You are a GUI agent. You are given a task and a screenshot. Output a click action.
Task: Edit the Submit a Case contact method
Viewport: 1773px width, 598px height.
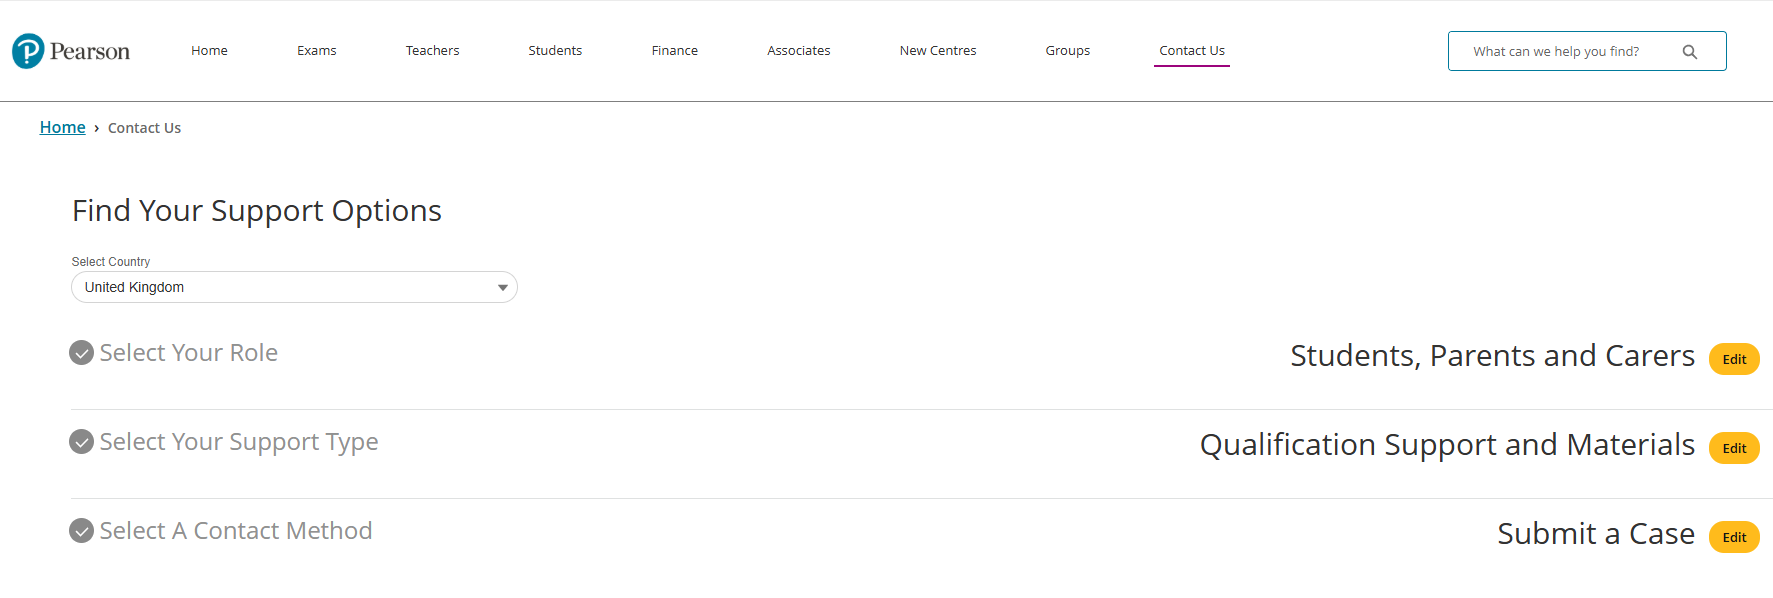pos(1733,537)
